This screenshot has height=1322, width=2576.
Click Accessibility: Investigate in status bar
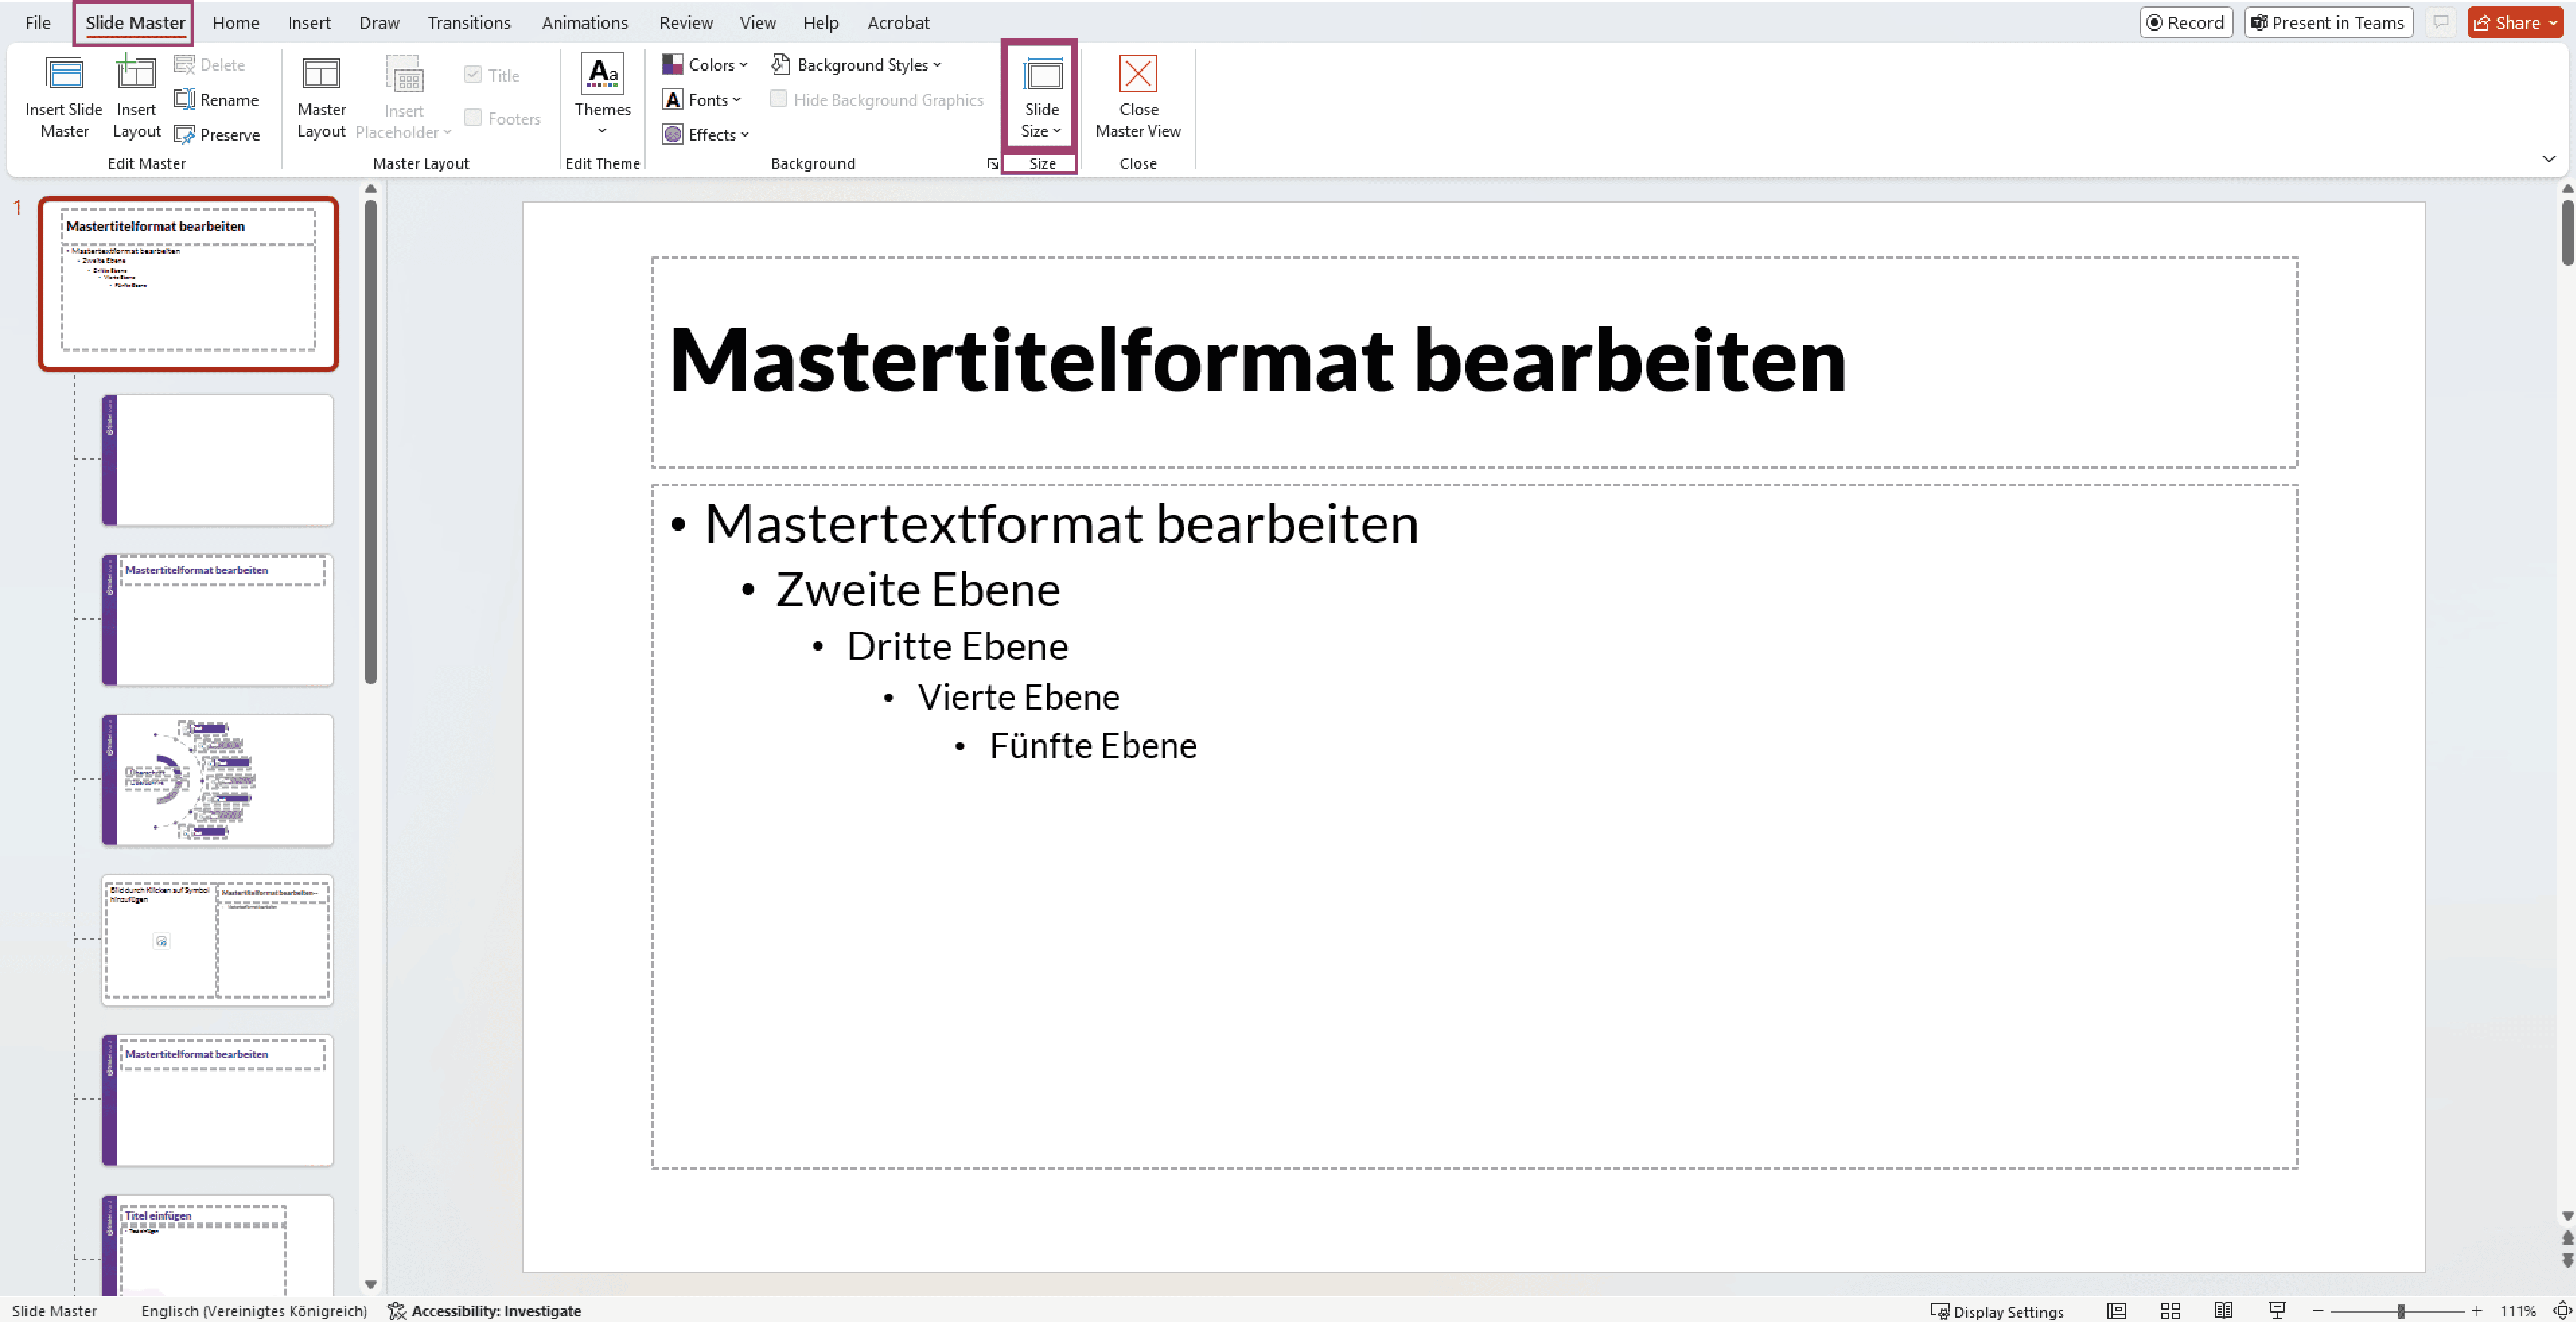(x=485, y=1311)
